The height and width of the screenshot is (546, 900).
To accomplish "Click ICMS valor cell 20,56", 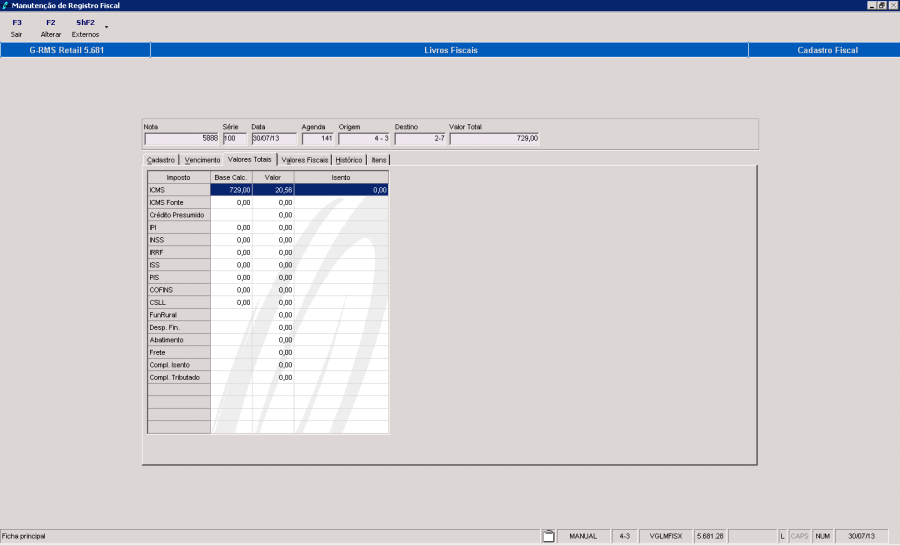I will (x=273, y=190).
